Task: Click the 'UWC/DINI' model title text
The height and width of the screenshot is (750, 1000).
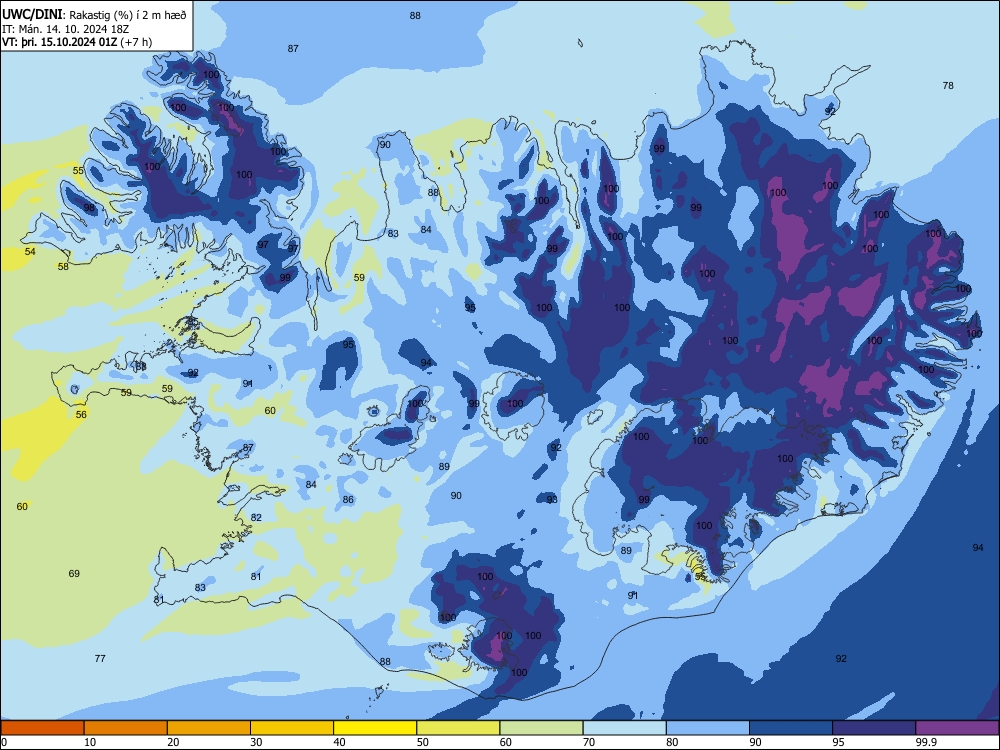Action: tap(32, 15)
